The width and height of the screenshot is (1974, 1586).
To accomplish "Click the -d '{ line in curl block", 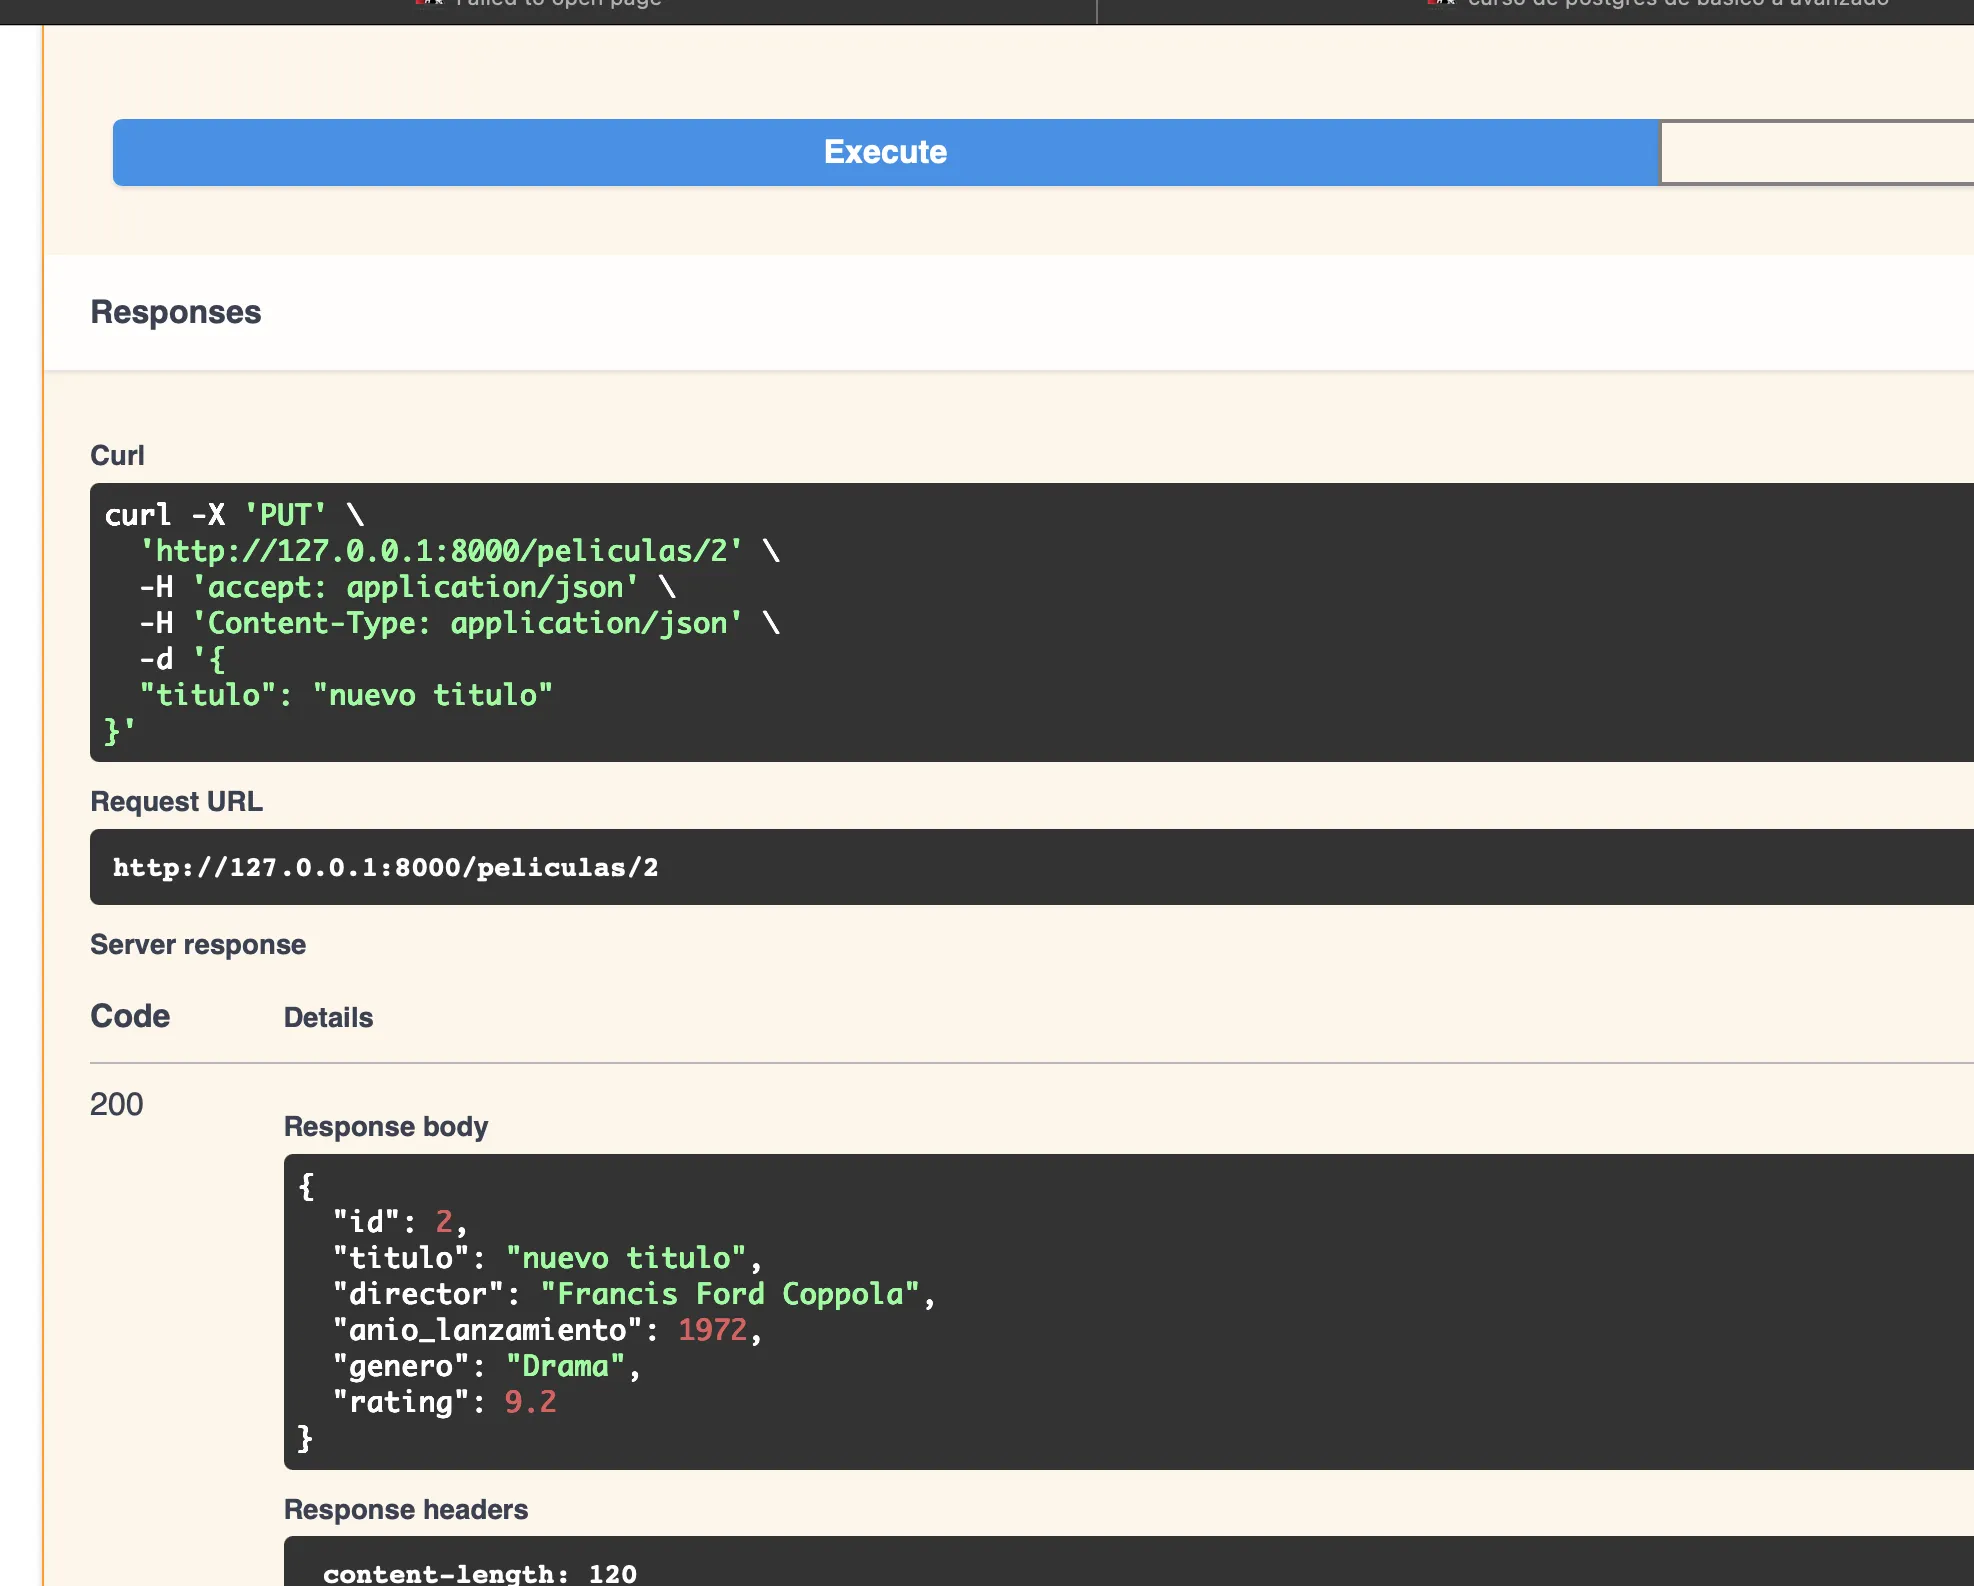I will click(182, 659).
